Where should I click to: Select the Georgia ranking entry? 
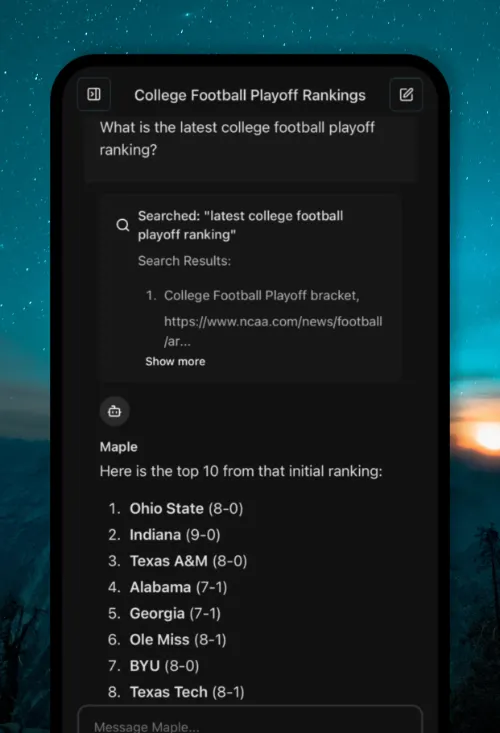pos(175,613)
